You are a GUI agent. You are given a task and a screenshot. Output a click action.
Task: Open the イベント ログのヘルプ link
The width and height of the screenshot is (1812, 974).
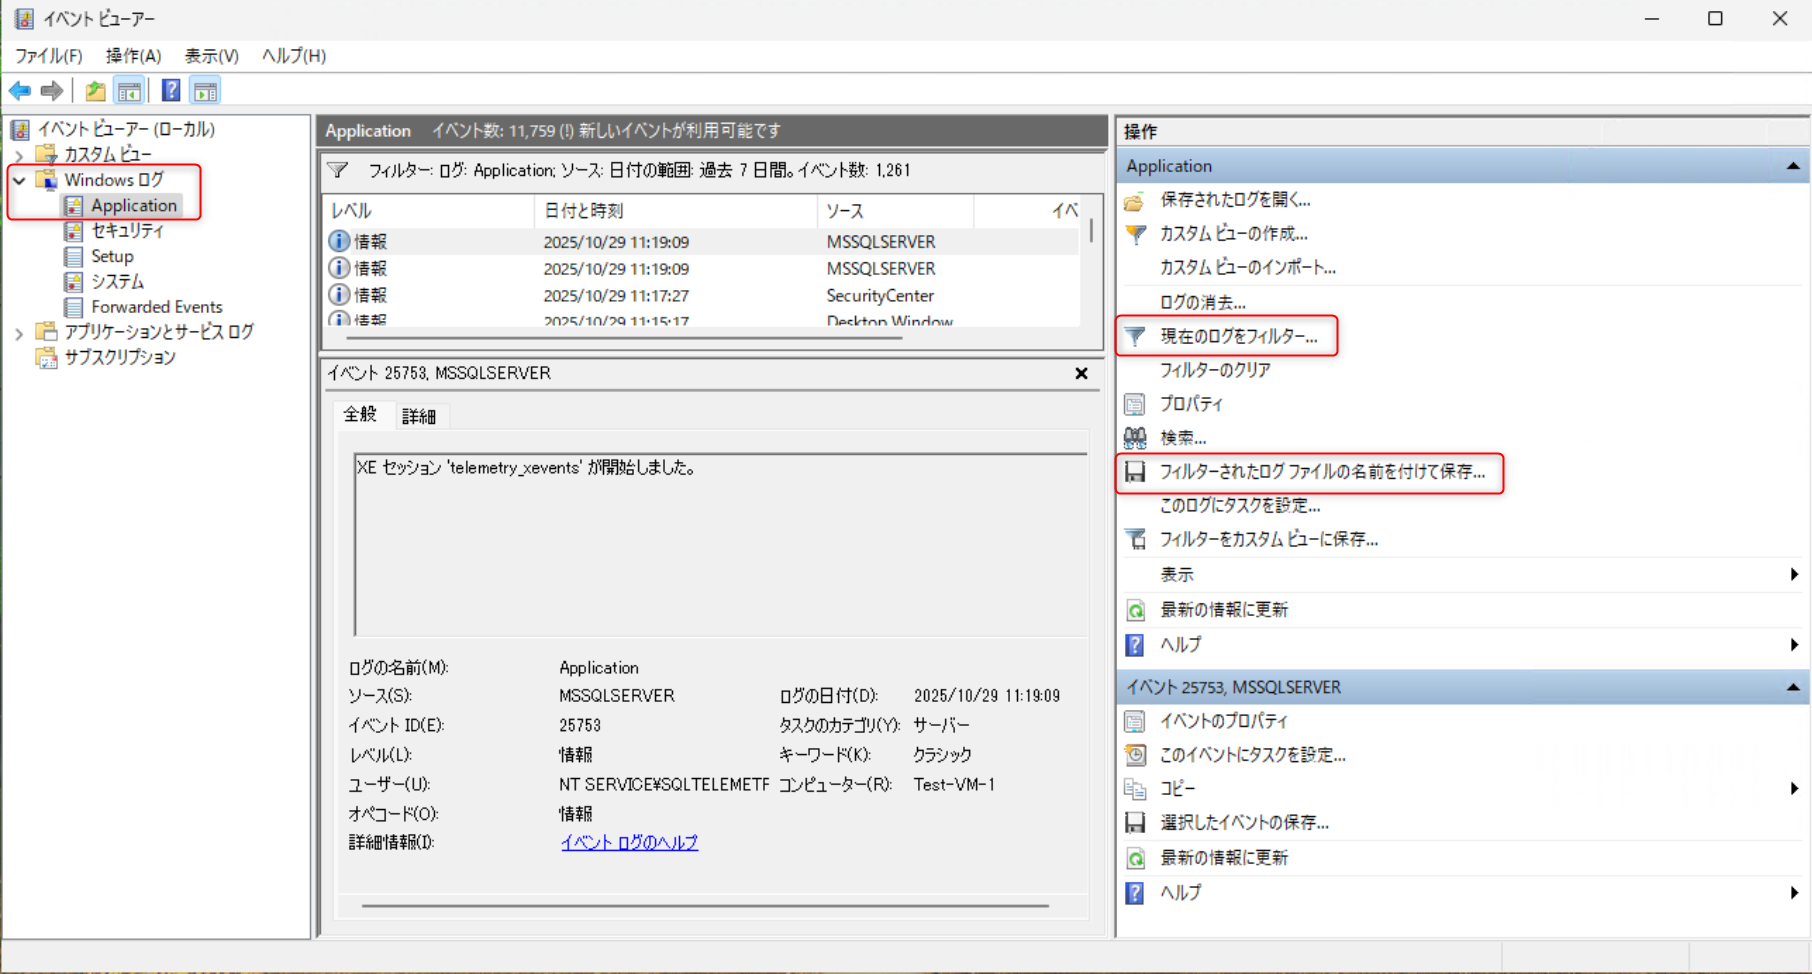629,843
